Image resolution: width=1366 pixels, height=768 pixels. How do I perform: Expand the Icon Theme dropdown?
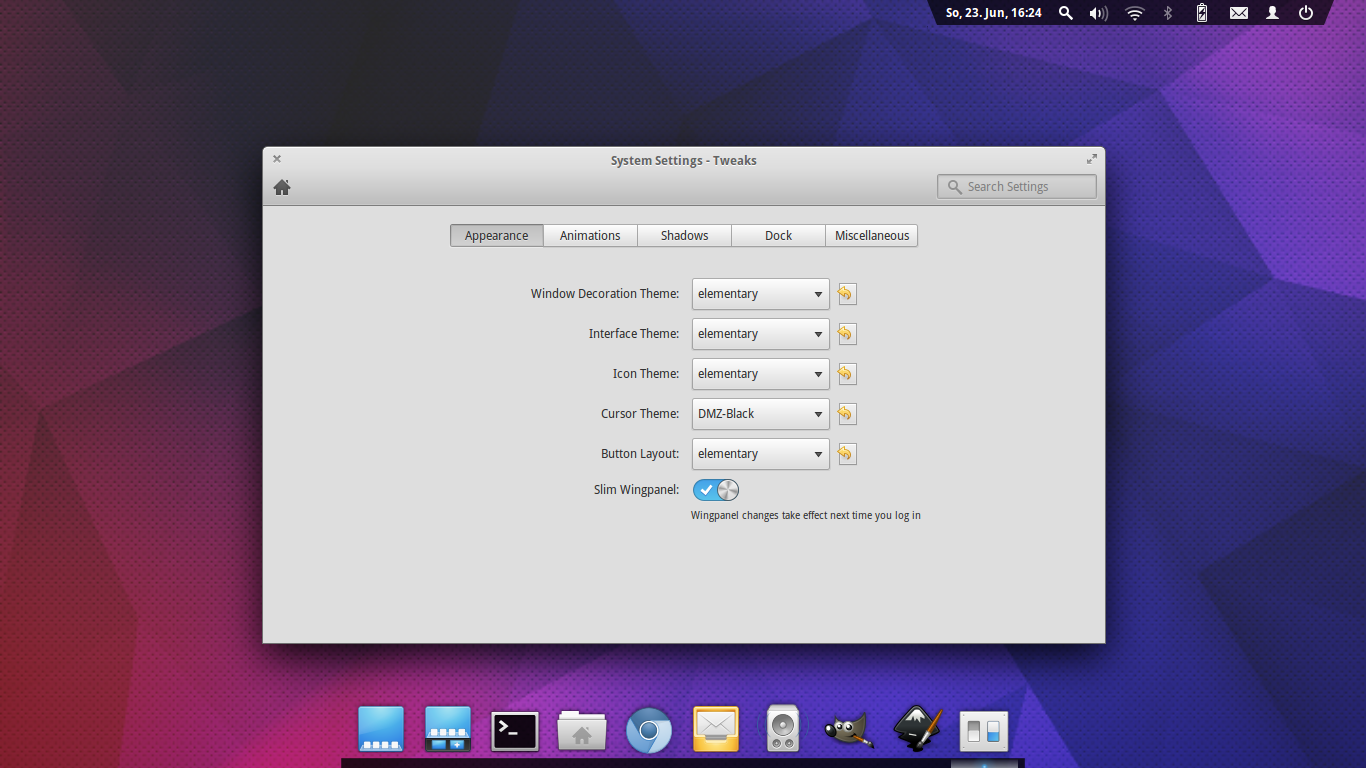click(x=760, y=374)
